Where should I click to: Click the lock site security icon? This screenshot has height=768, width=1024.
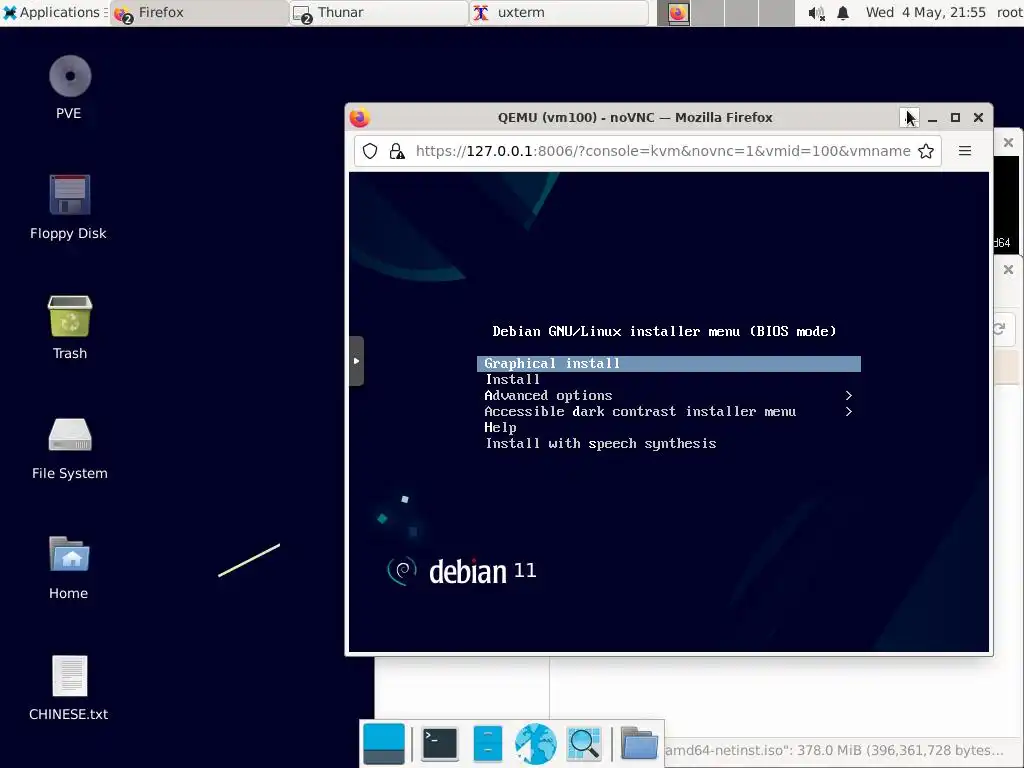click(x=396, y=152)
